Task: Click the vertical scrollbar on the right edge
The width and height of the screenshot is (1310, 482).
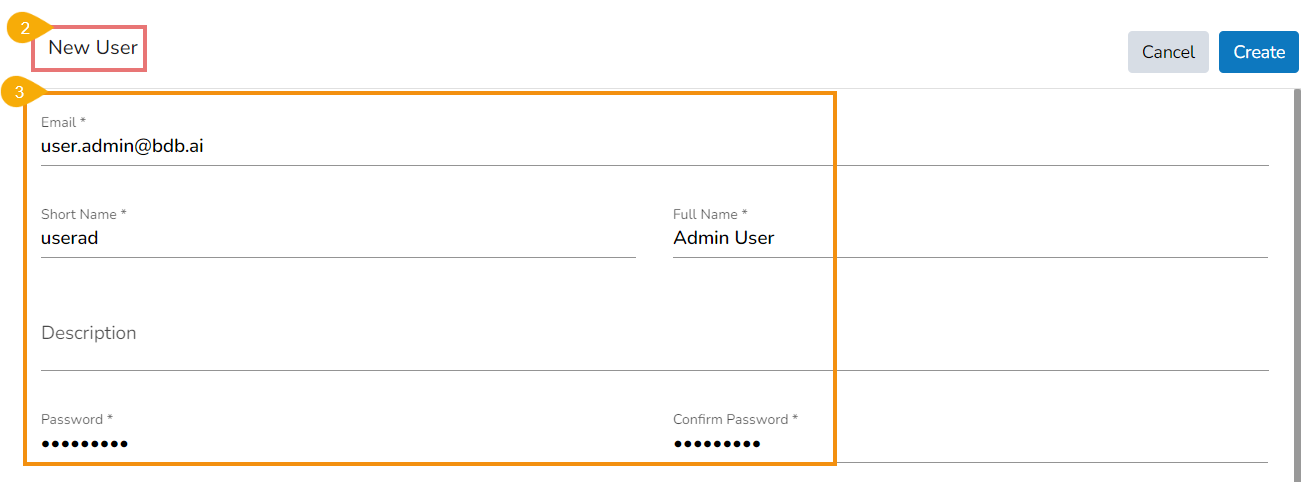Action: tap(1296, 280)
